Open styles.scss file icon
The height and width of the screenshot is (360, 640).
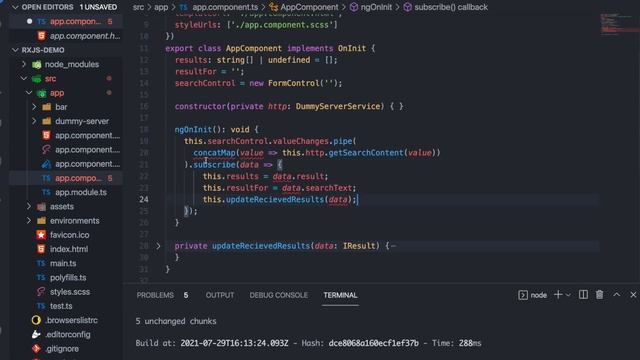click(41, 292)
